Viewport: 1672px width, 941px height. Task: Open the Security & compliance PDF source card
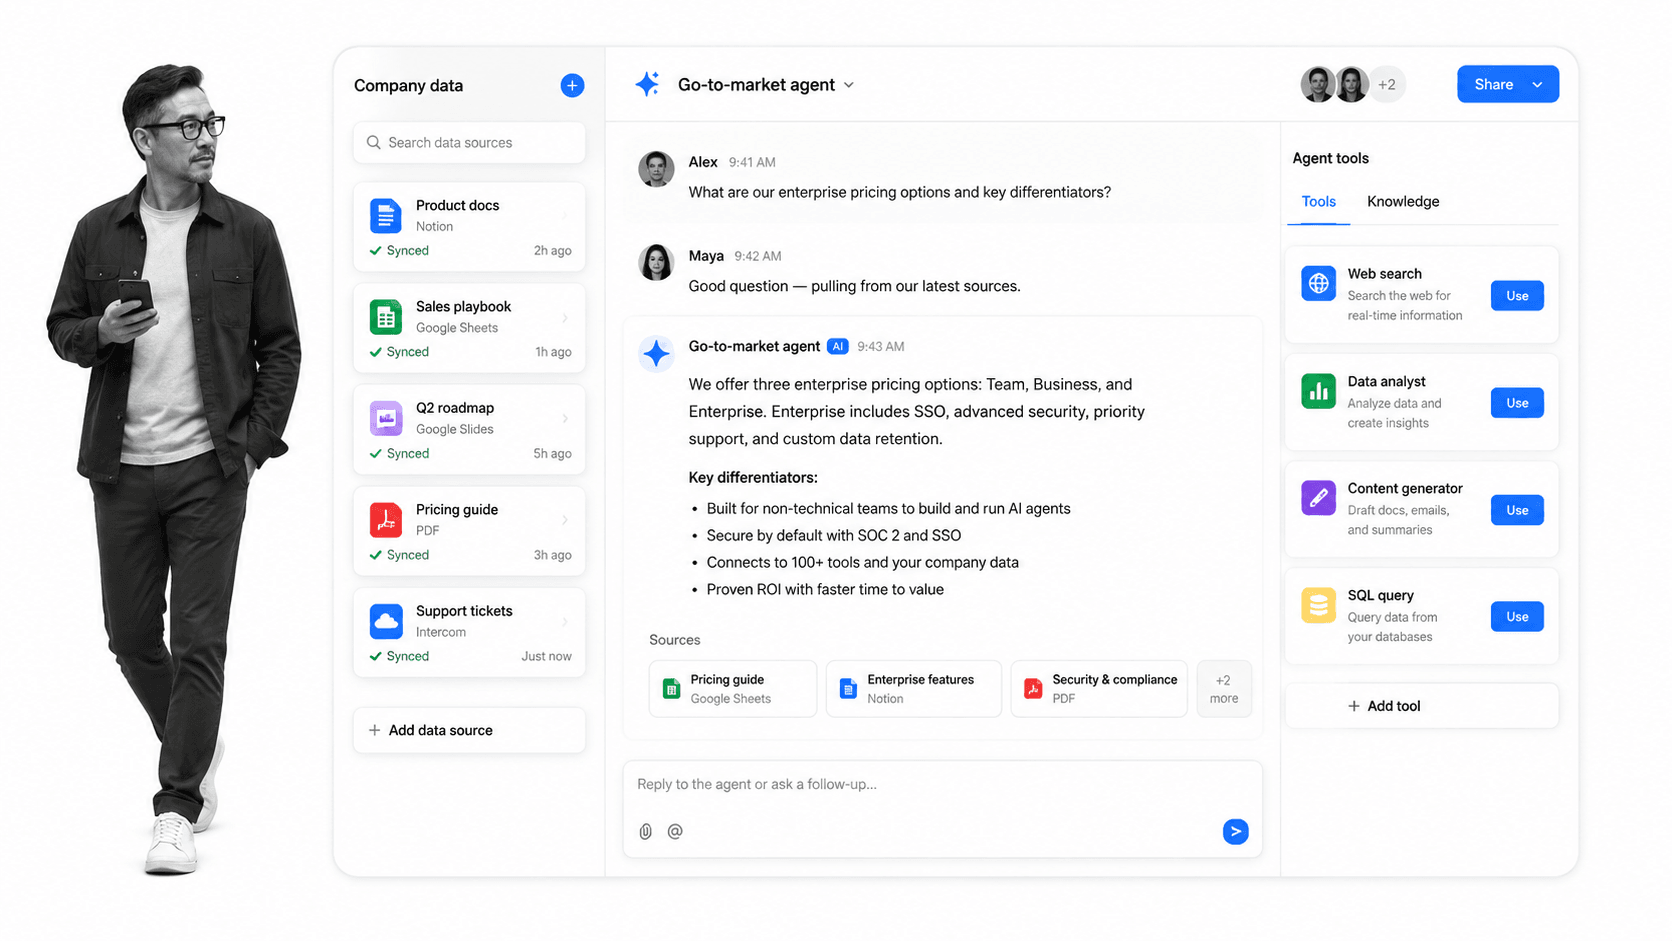click(1099, 689)
